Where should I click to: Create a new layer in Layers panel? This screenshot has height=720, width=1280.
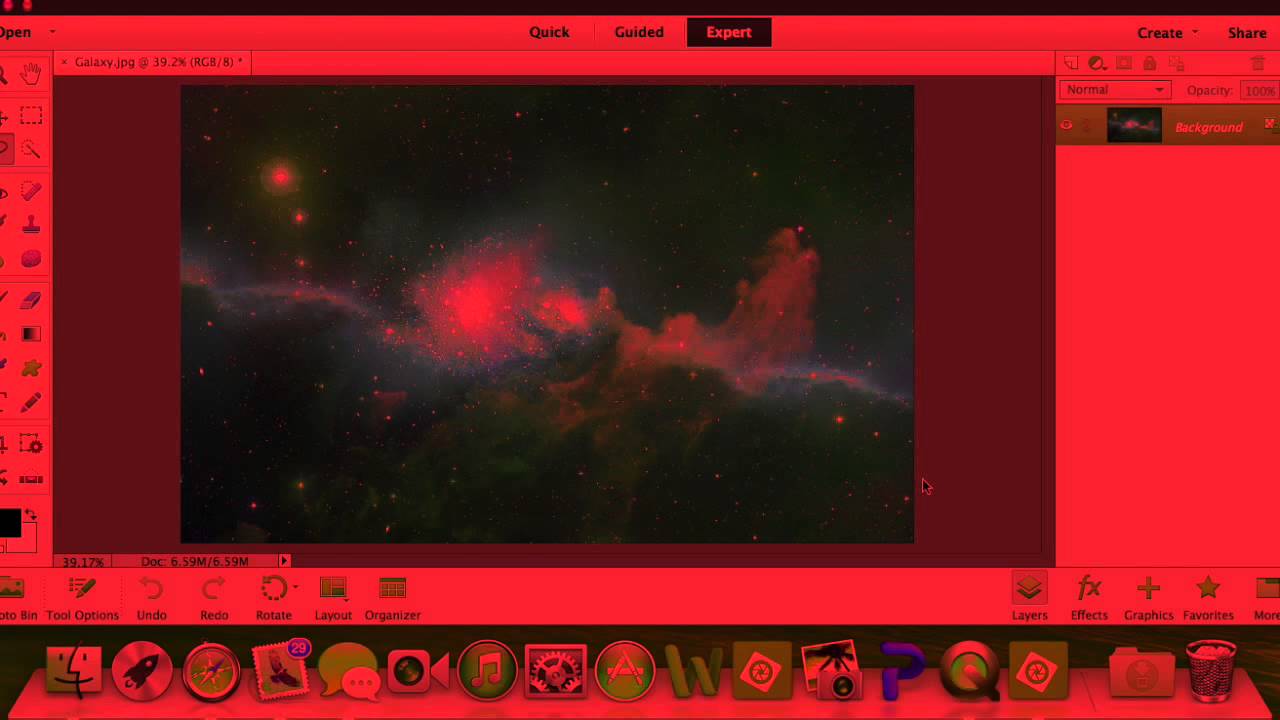coord(1071,63)
